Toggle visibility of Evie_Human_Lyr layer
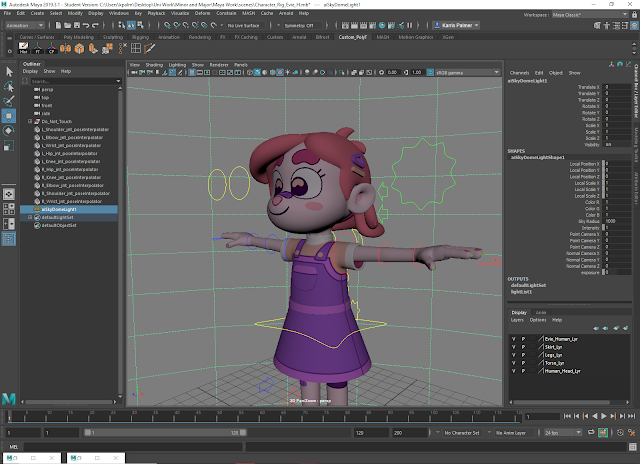The height and width of the screenshot is (464, 640). click(x=513, y=339)
